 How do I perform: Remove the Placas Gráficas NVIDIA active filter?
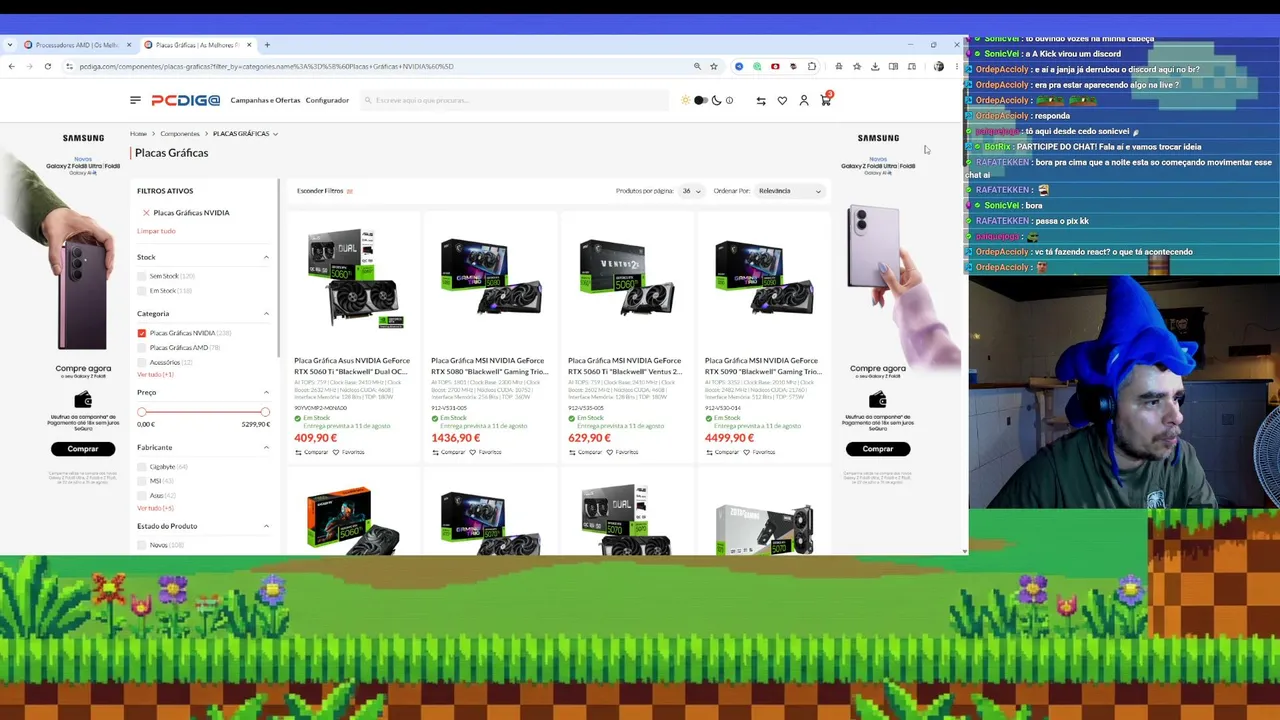tap(146, 213)
